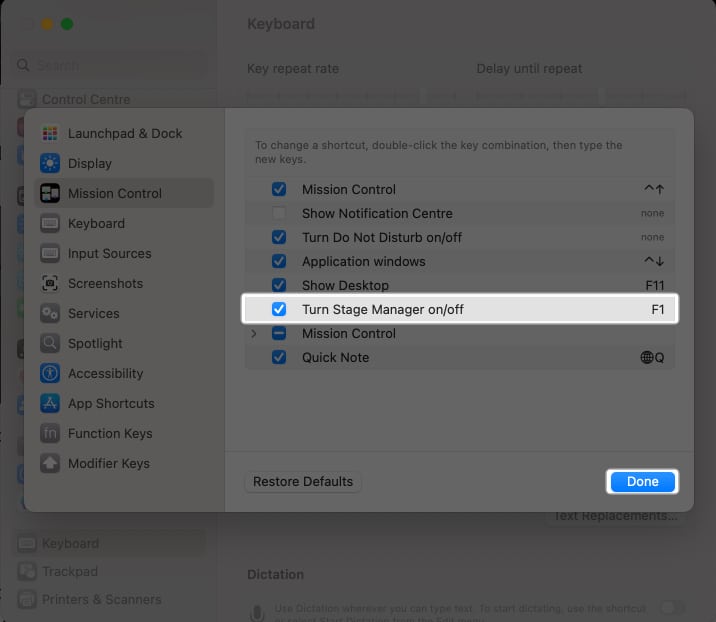716x622 pixels.
Task: Click the search magnifier in Settings window
Action: [x=23, y=65]
